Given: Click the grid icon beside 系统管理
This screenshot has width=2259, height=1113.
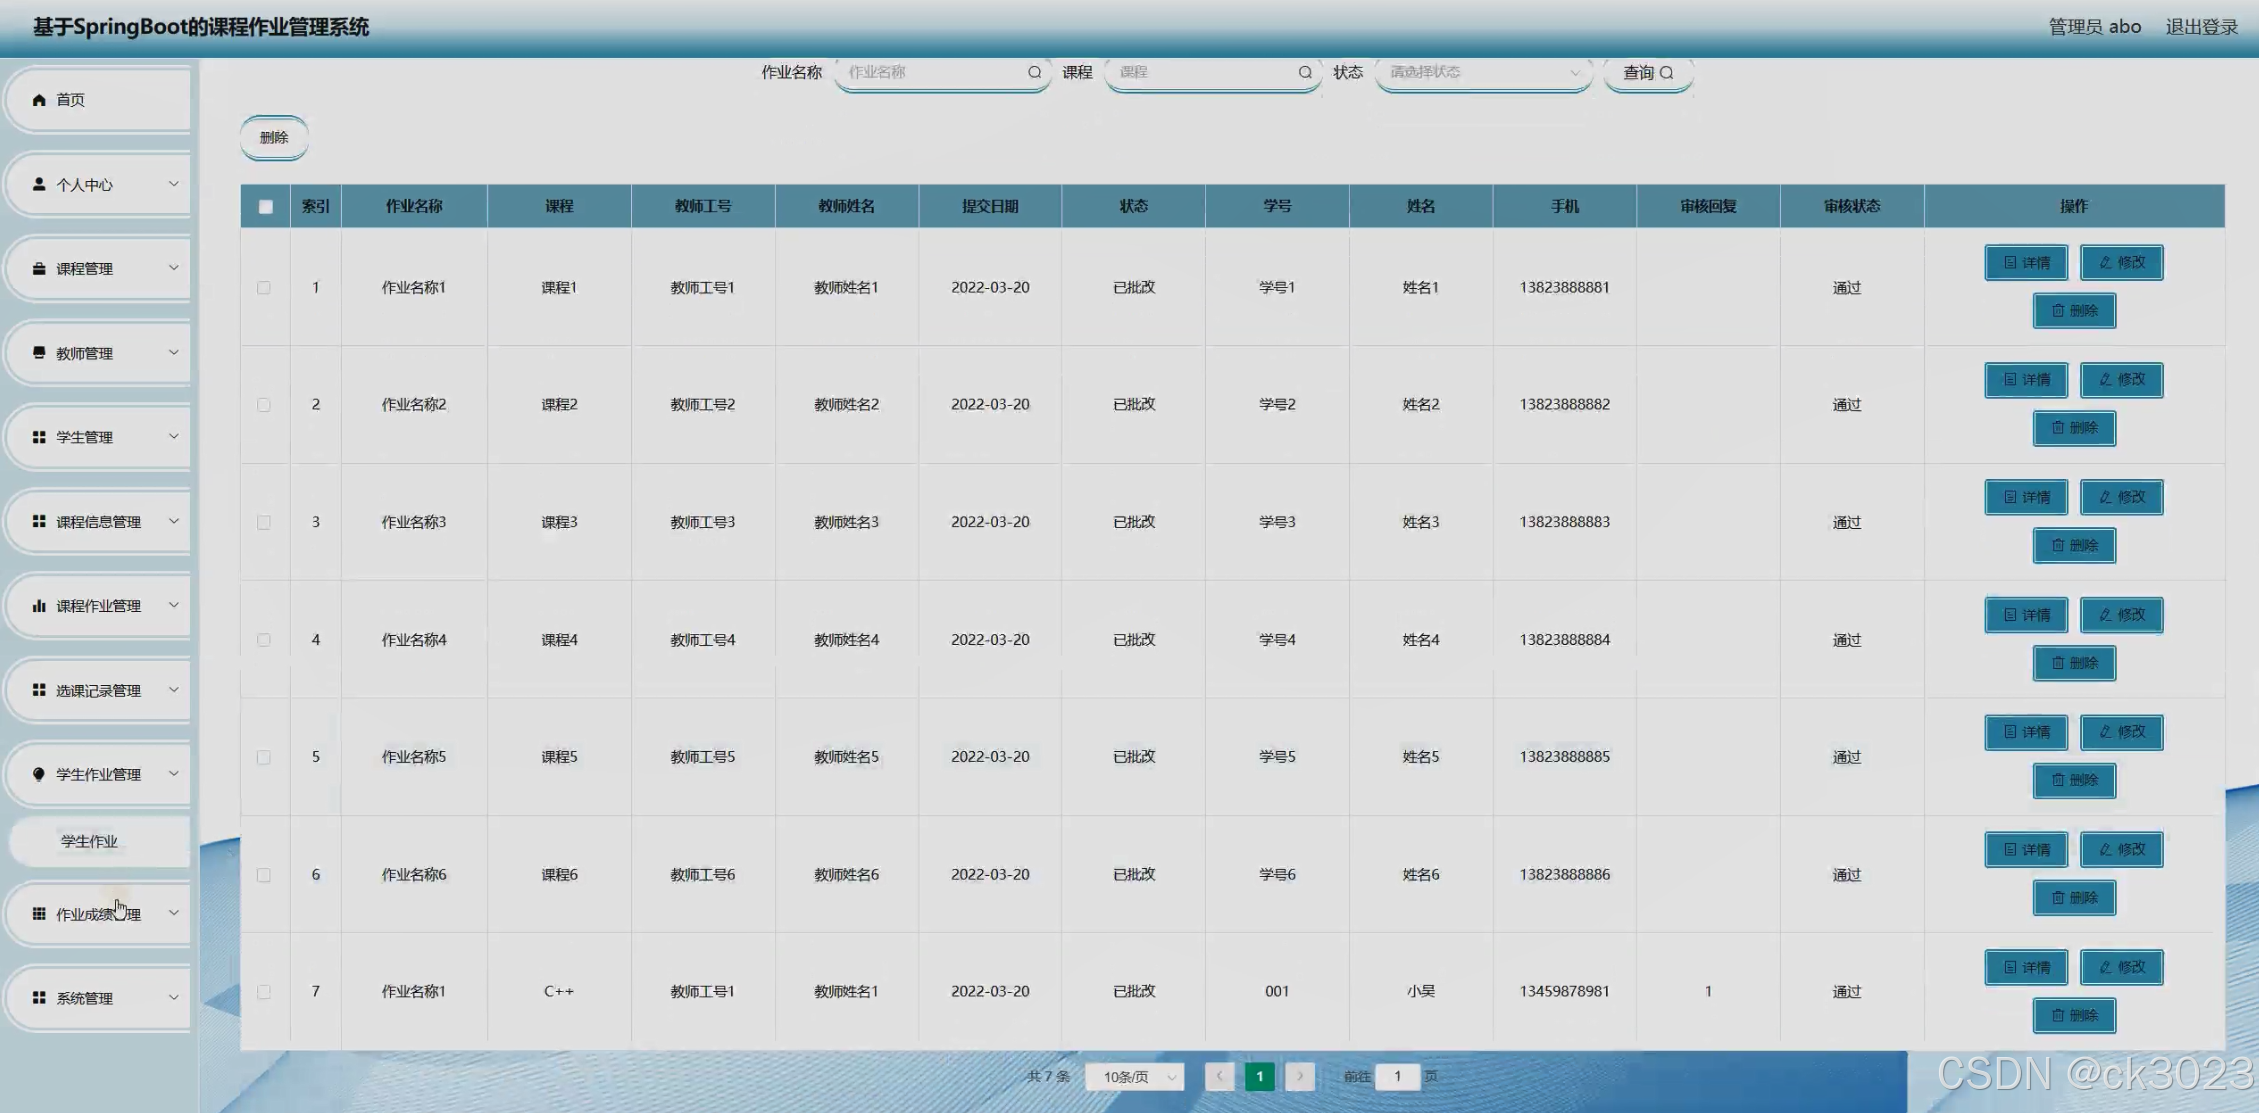Looking at the screenshot, I should point(39,998).
